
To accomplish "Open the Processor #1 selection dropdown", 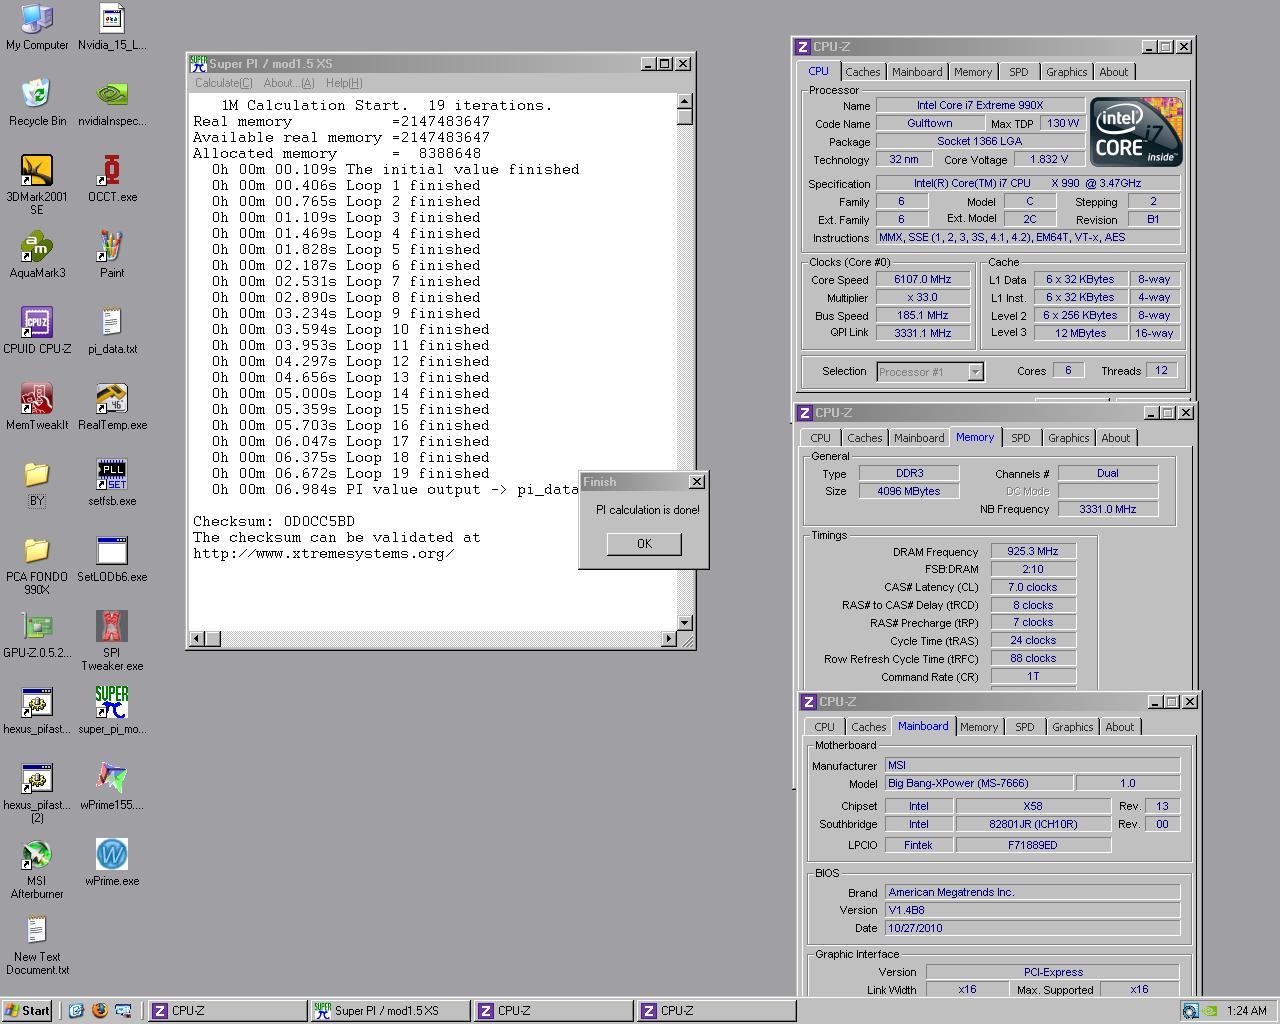I will click(x=930, y=372).
